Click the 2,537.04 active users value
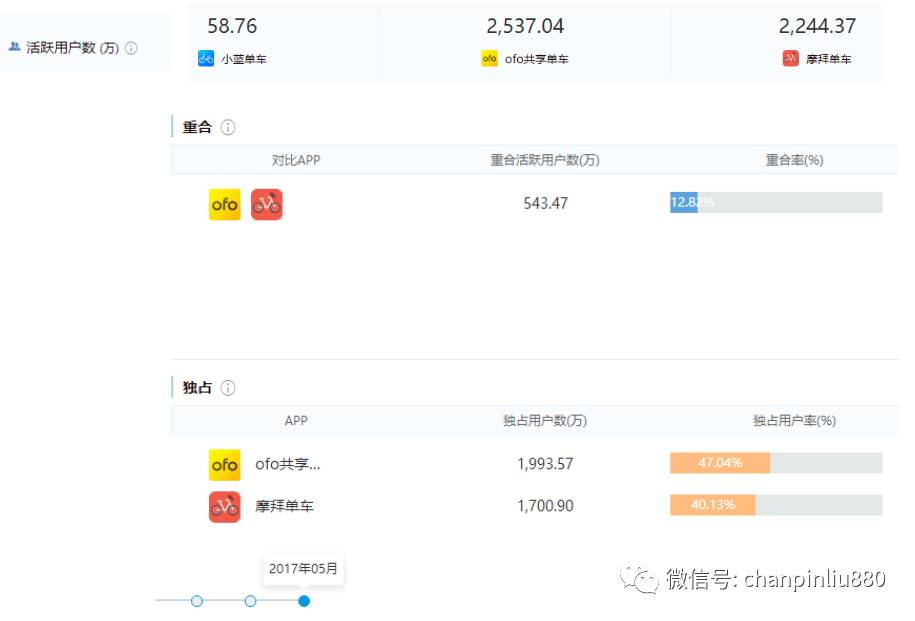The image size is (915, 621). (x=525, y=26)
